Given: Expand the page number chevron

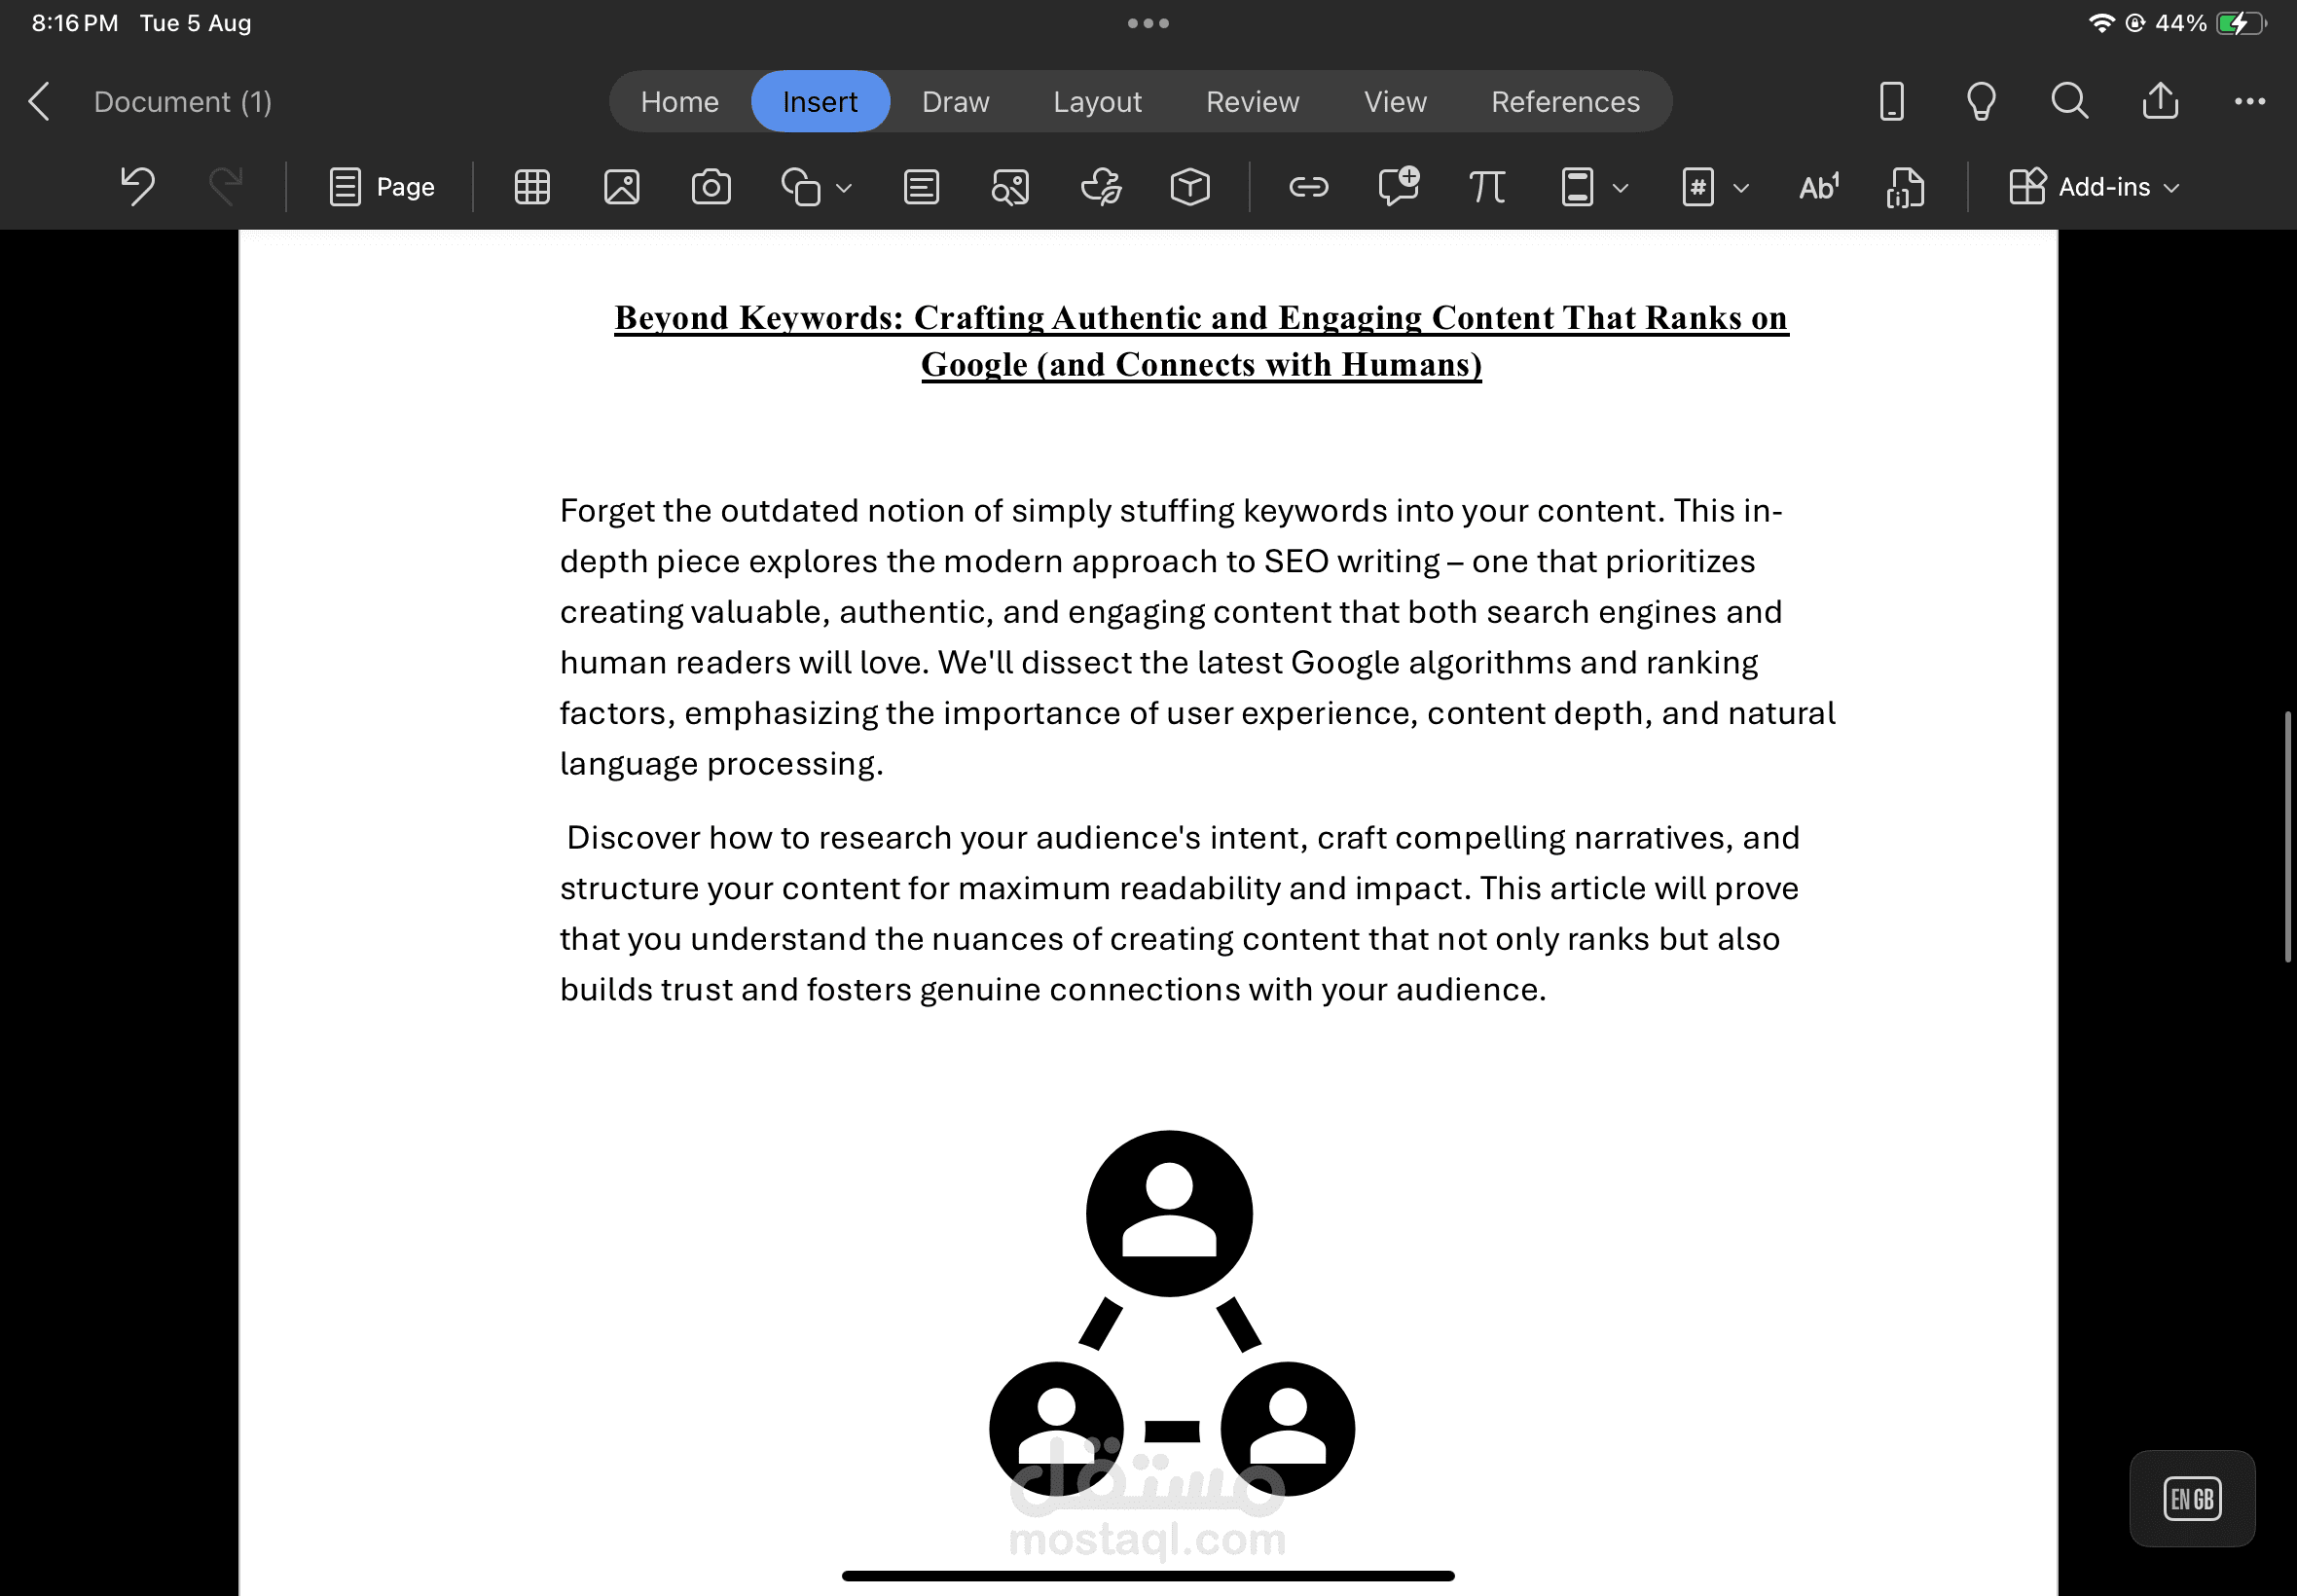Looking at the screenshot, I should click(1741, 188).
